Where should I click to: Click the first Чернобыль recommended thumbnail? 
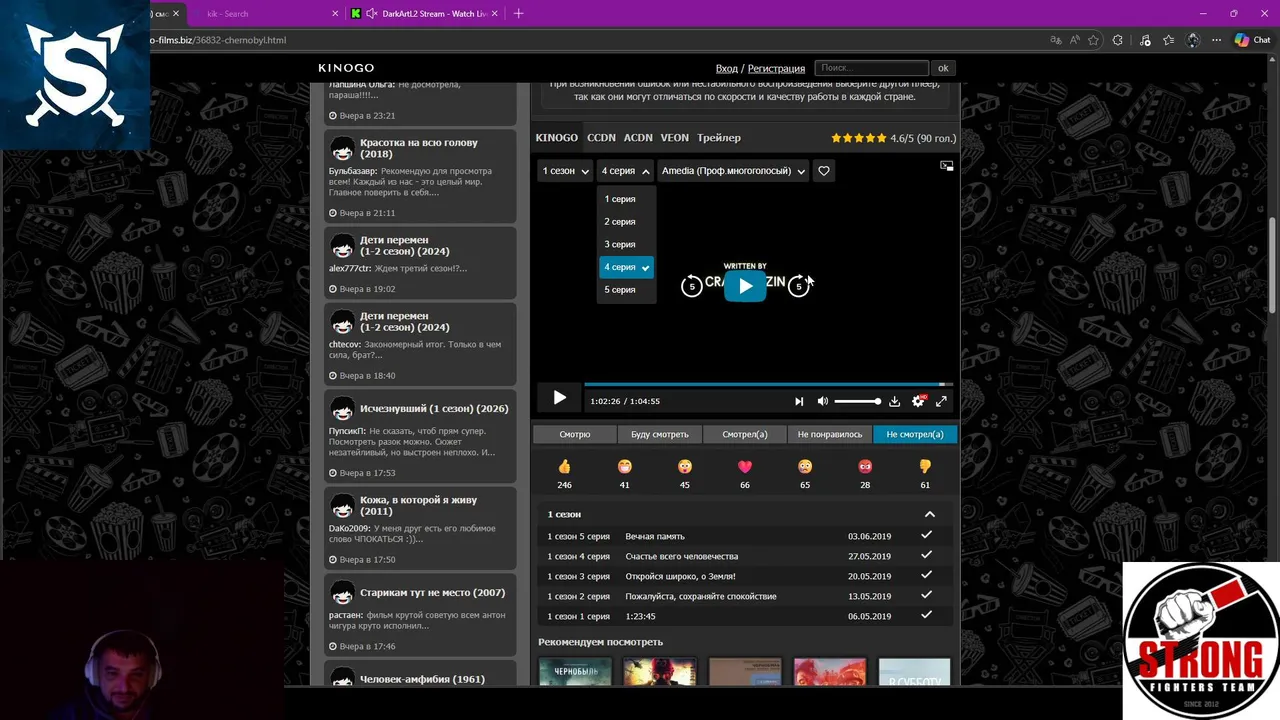click(x=575, y=671)
